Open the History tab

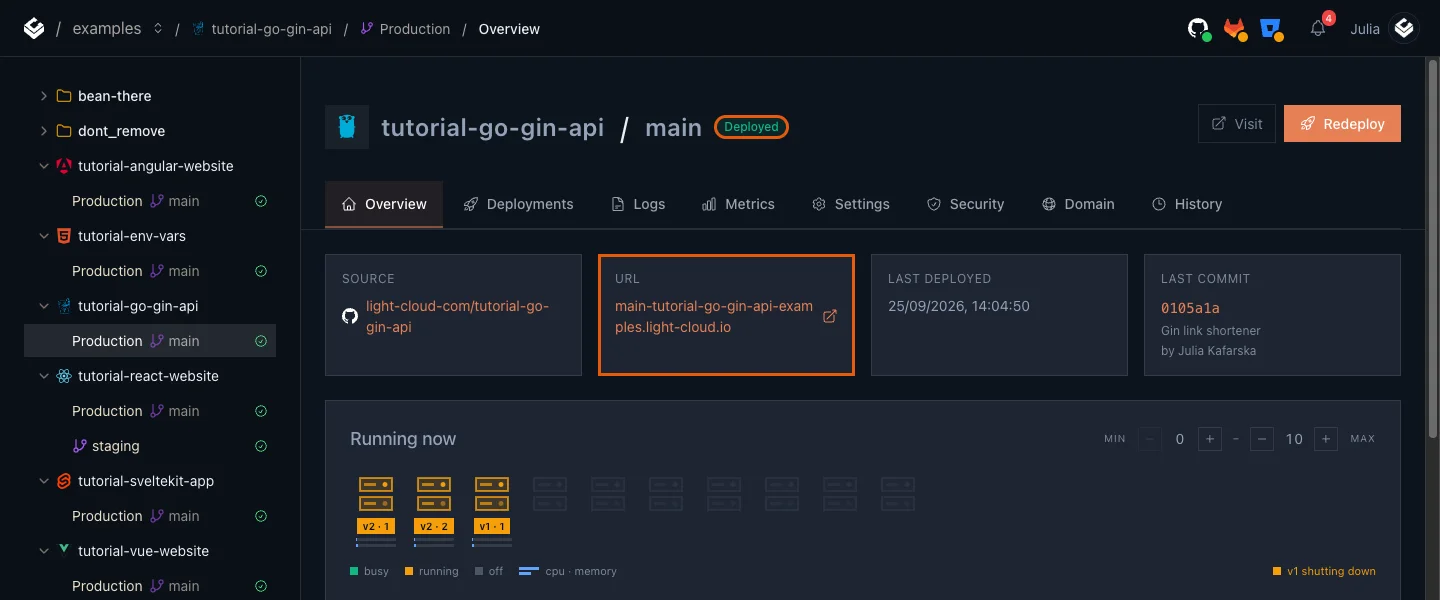(x=1187, y=204)
